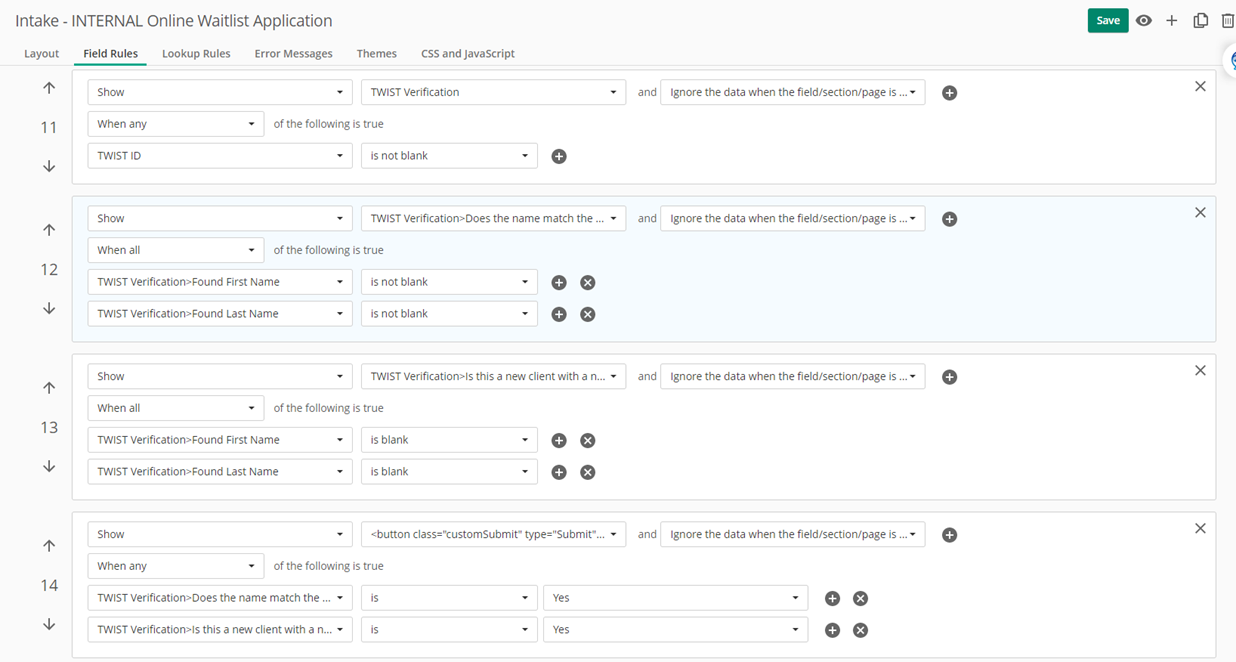This screenshot has width=1236, height=662.
Task: Add action to rule 14 customSubmit row
Action: point(950,535)
